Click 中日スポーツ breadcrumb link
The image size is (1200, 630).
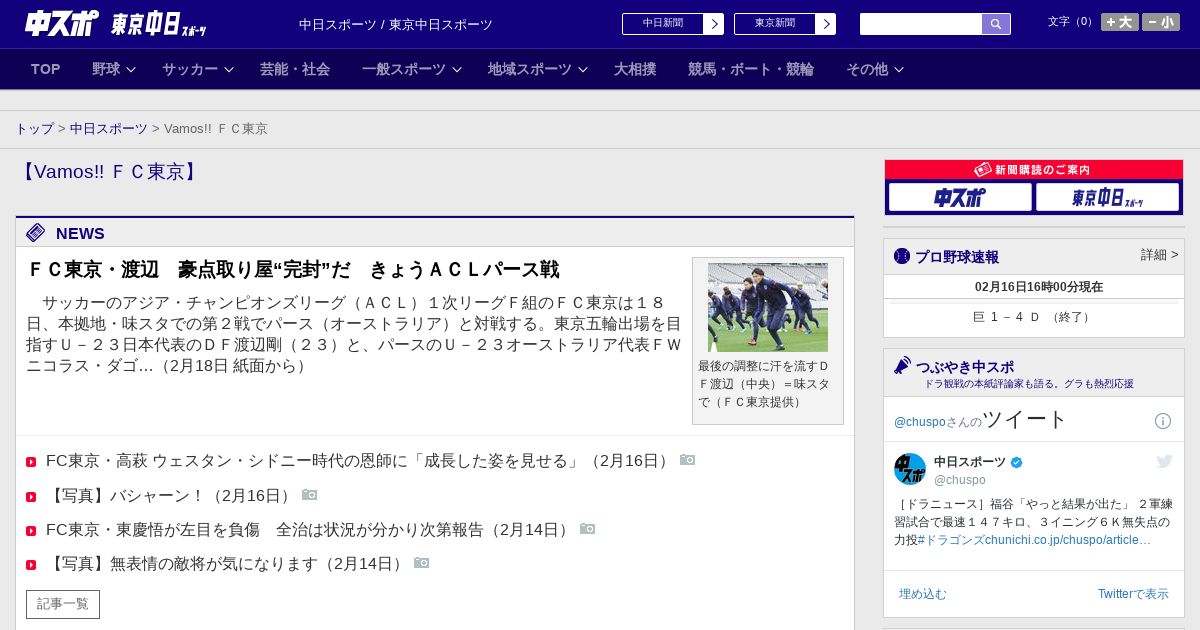pyautogui.click(x=109, y=129)
